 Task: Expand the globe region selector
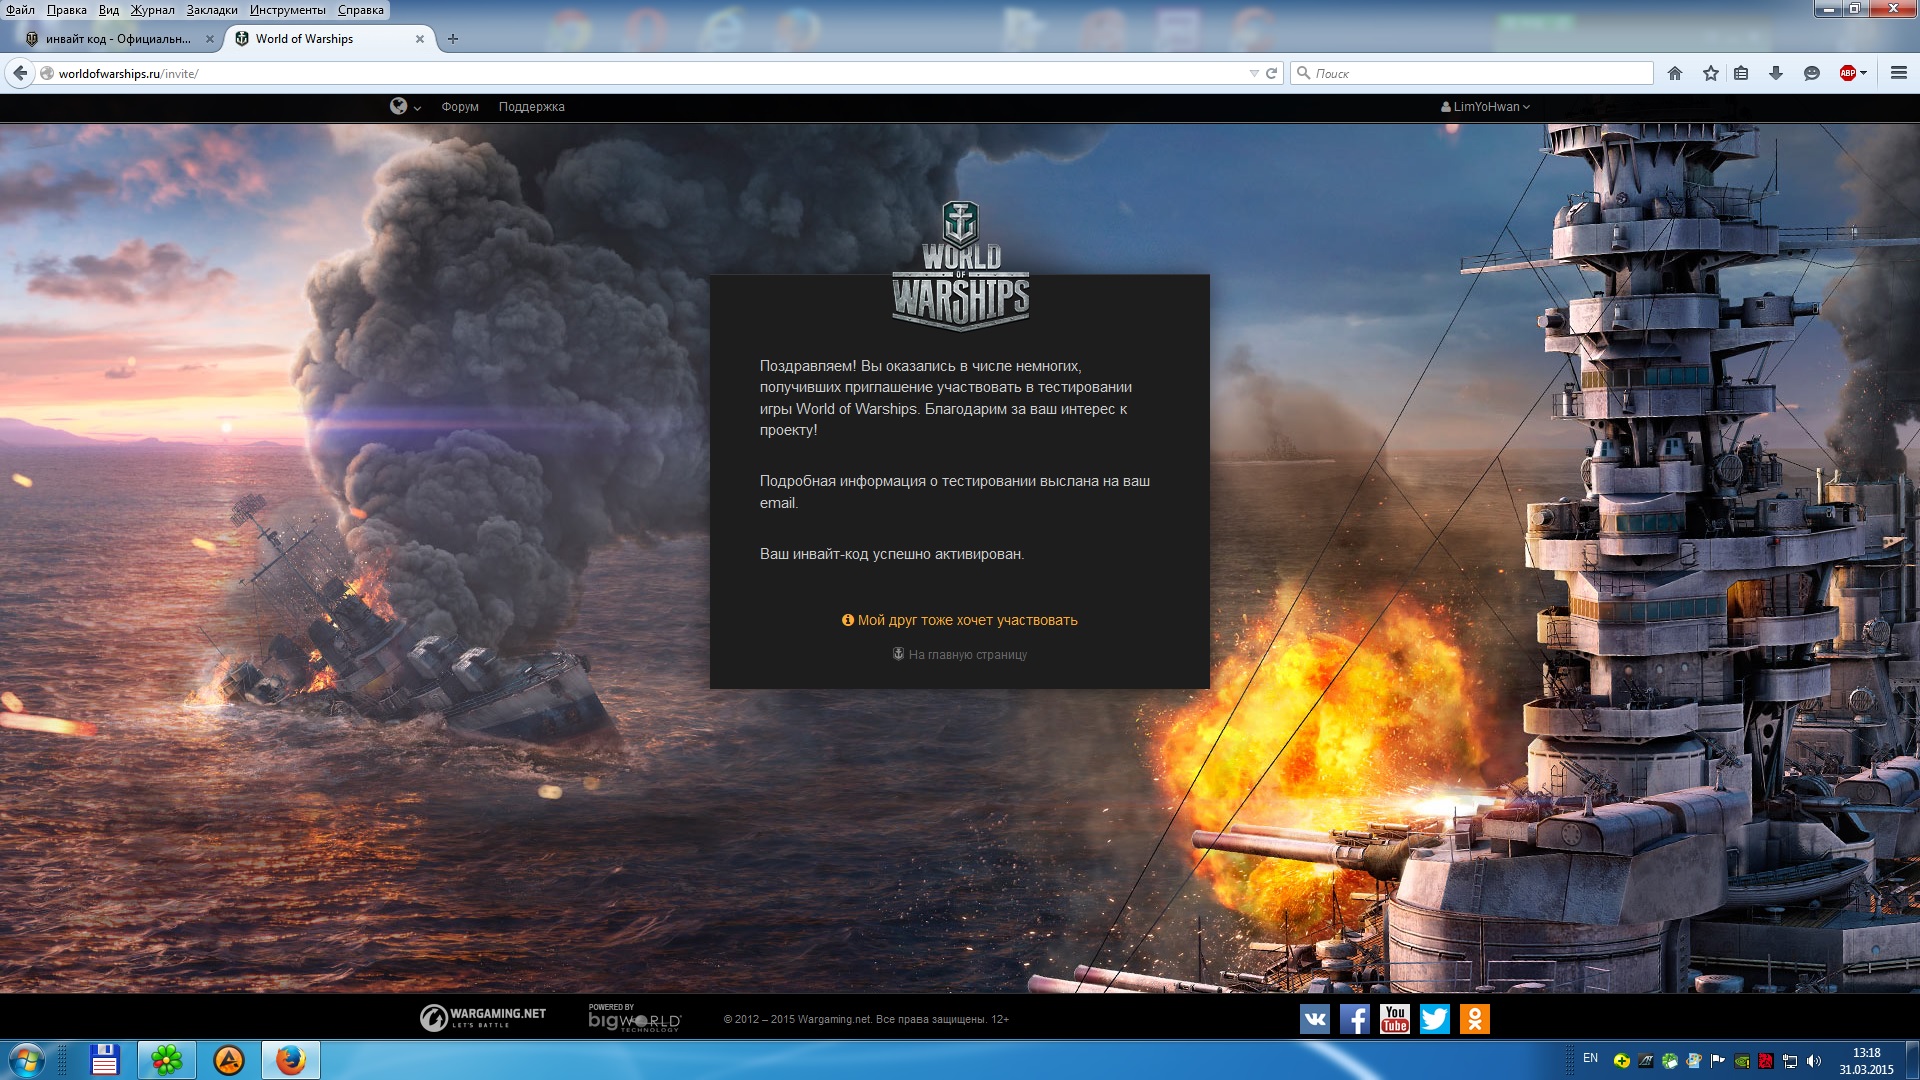[404, 107]
